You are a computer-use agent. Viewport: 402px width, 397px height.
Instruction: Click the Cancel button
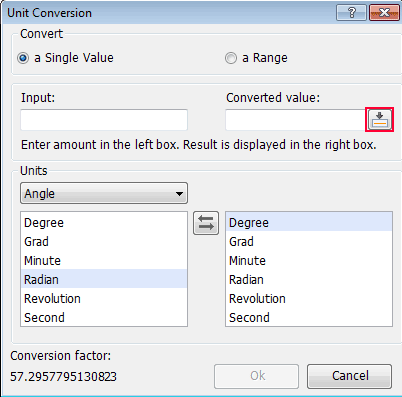point(349,376)
